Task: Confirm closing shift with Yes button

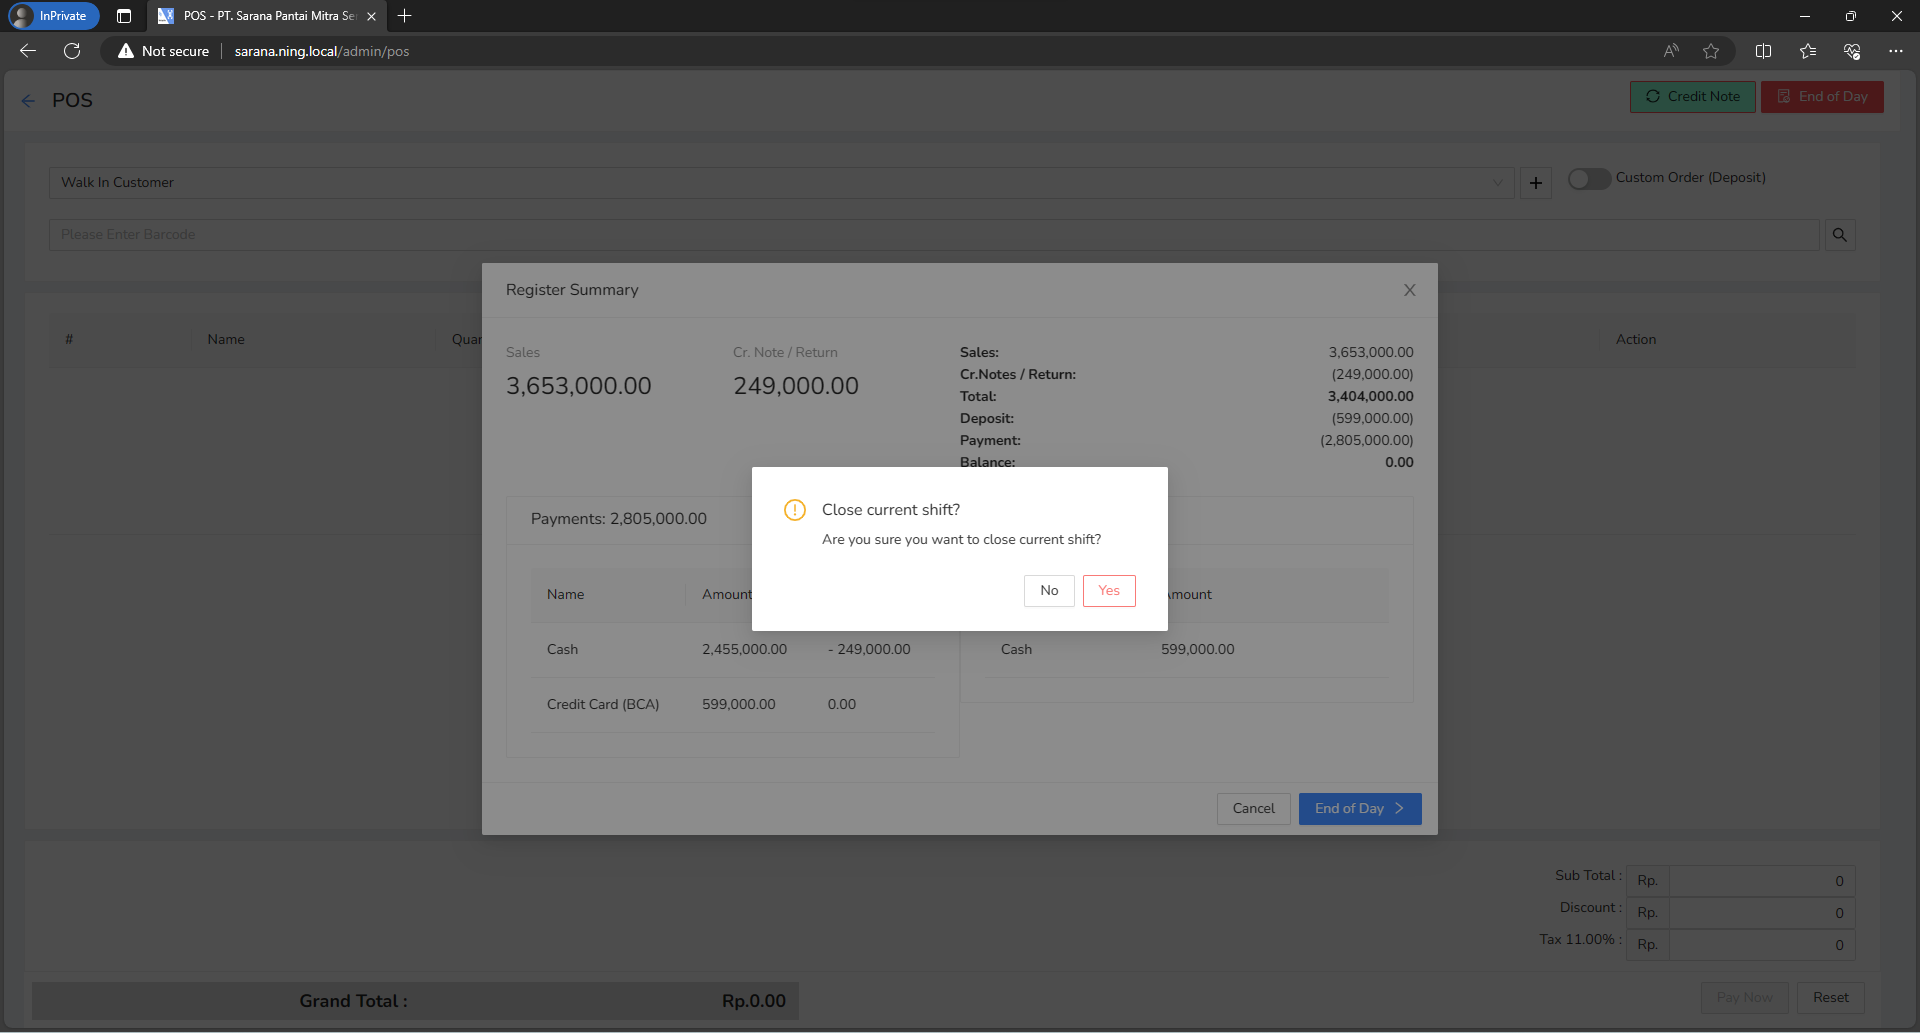Action: (1109, 591)
